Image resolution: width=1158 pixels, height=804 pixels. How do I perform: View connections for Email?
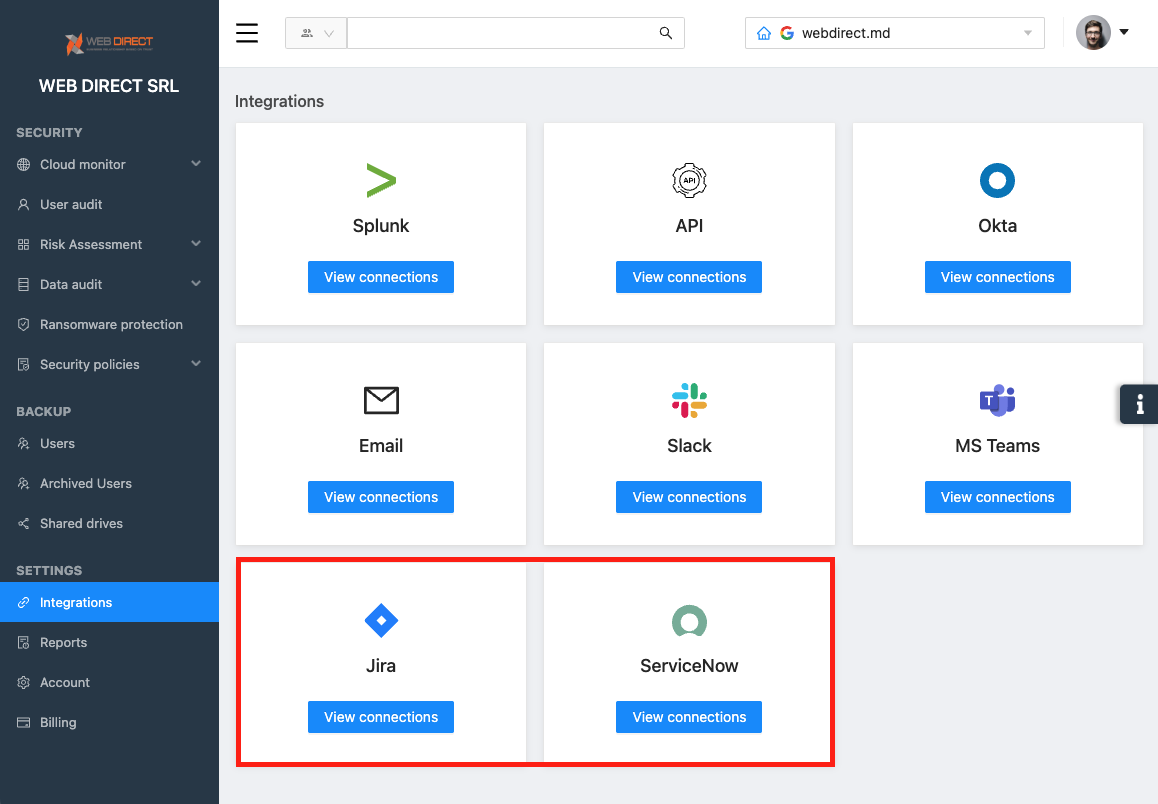[x=381, y=497]
